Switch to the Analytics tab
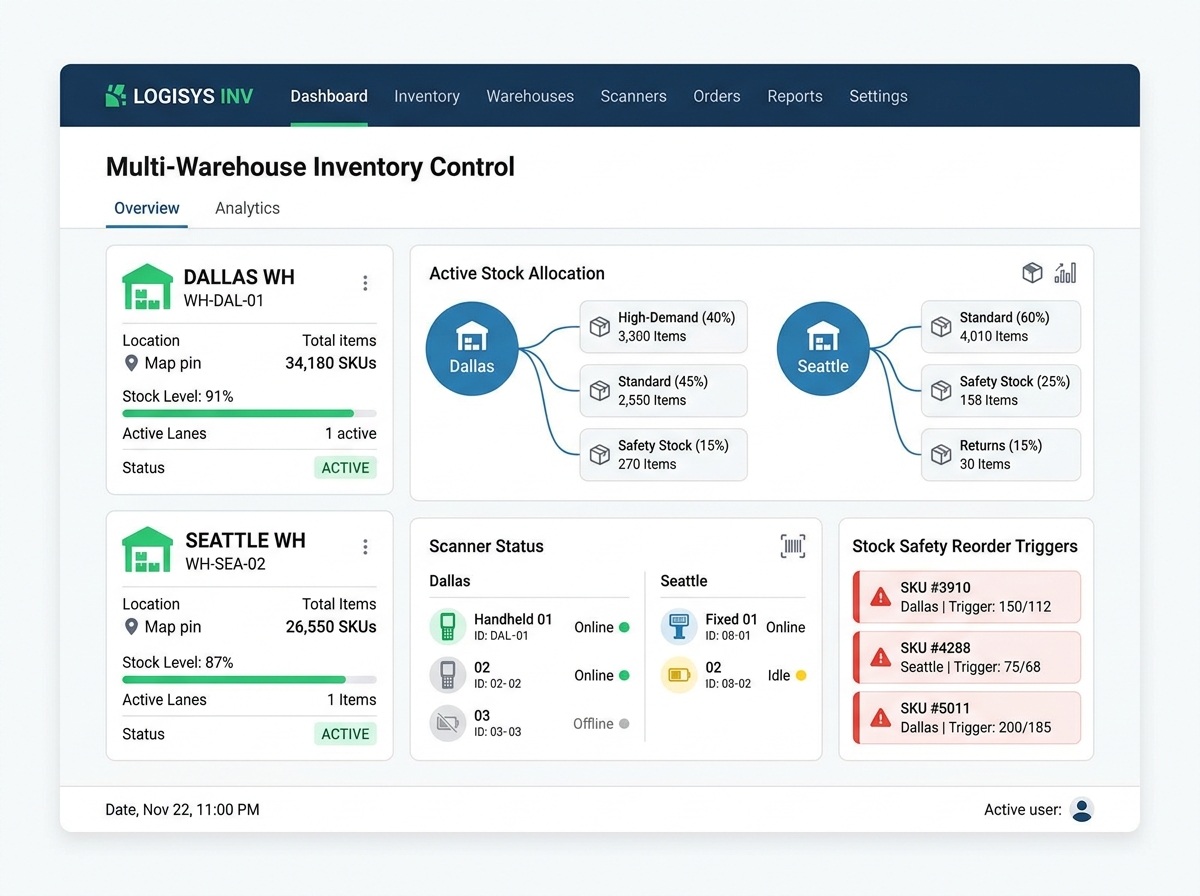Image resolution: width=1200 pixels, height=896 pixels. click(x=247, y=208)
